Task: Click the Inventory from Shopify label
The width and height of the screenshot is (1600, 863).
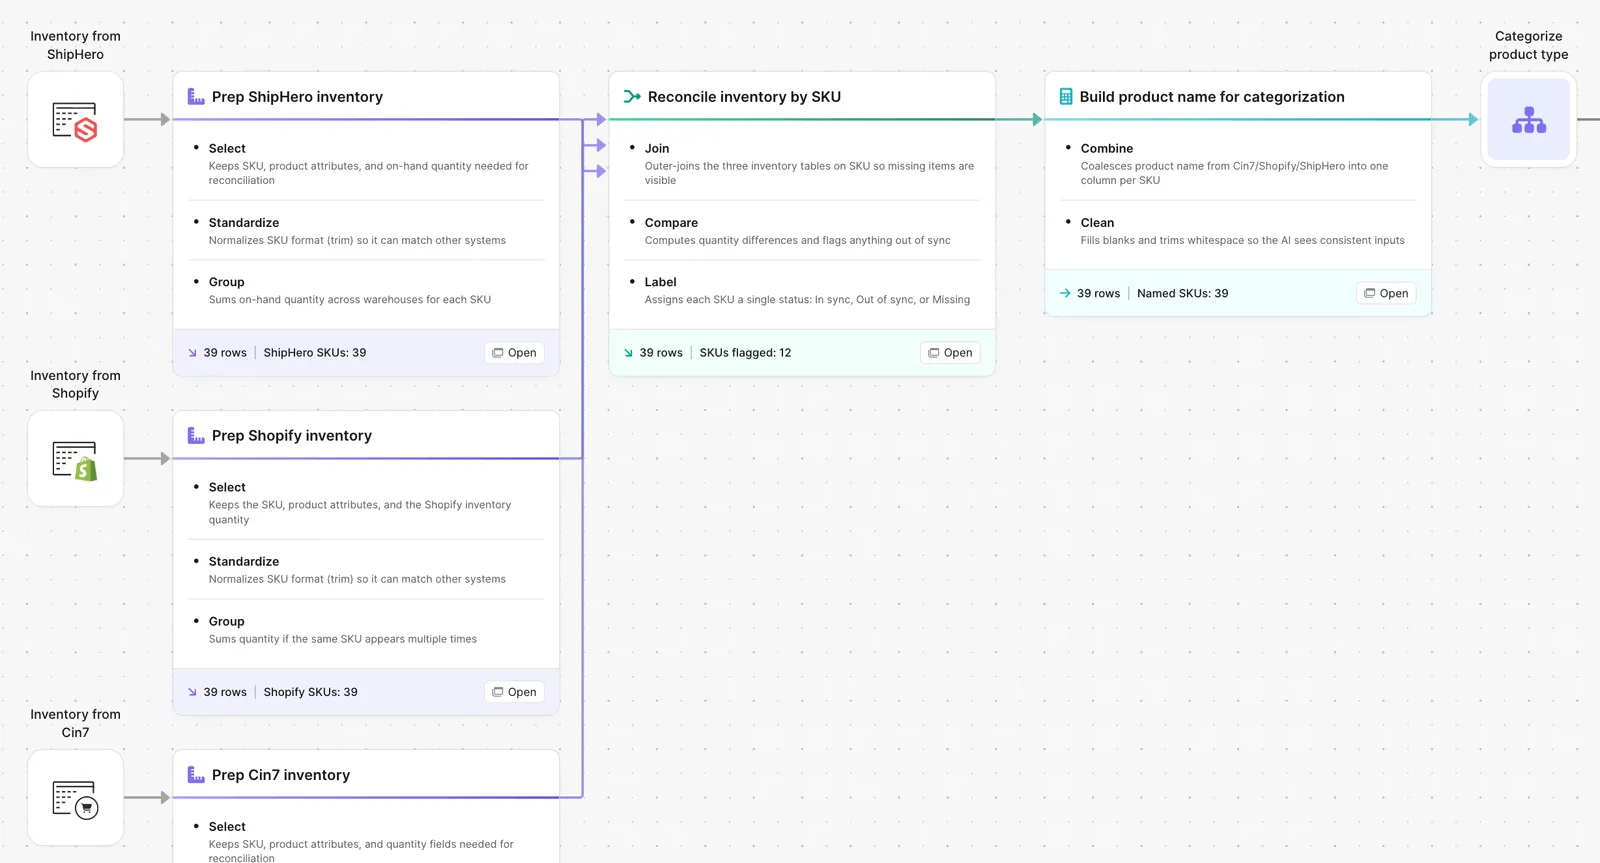Action: [75, 384]
